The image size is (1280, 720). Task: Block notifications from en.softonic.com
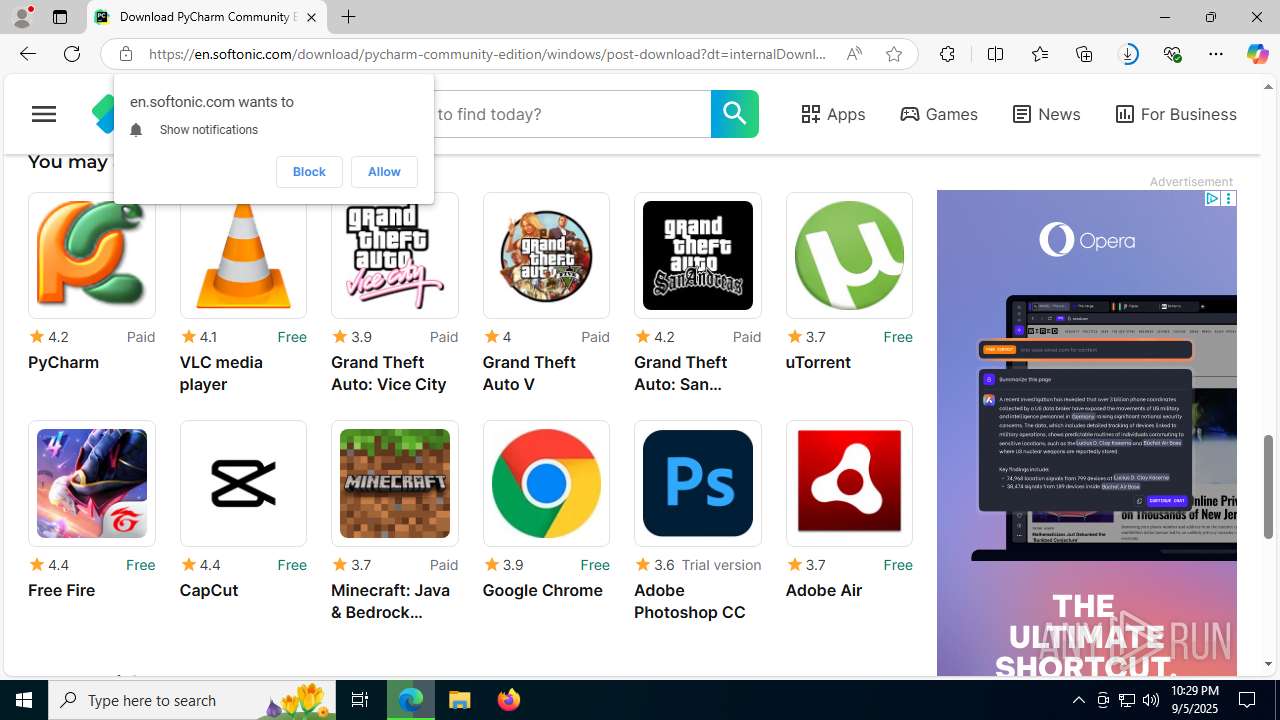tap(309, 172)
